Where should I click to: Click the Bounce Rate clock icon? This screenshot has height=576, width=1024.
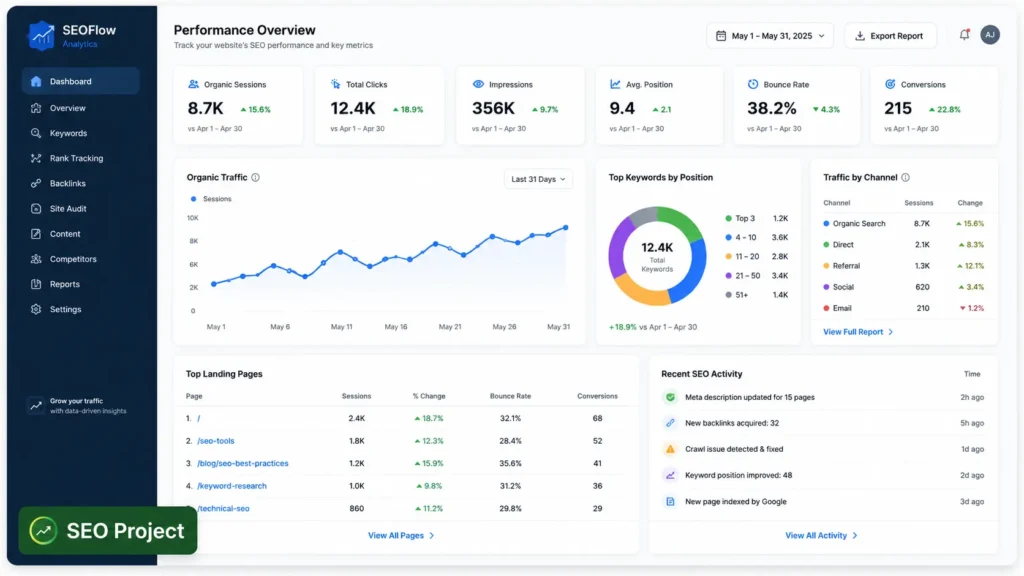point(753,84)
